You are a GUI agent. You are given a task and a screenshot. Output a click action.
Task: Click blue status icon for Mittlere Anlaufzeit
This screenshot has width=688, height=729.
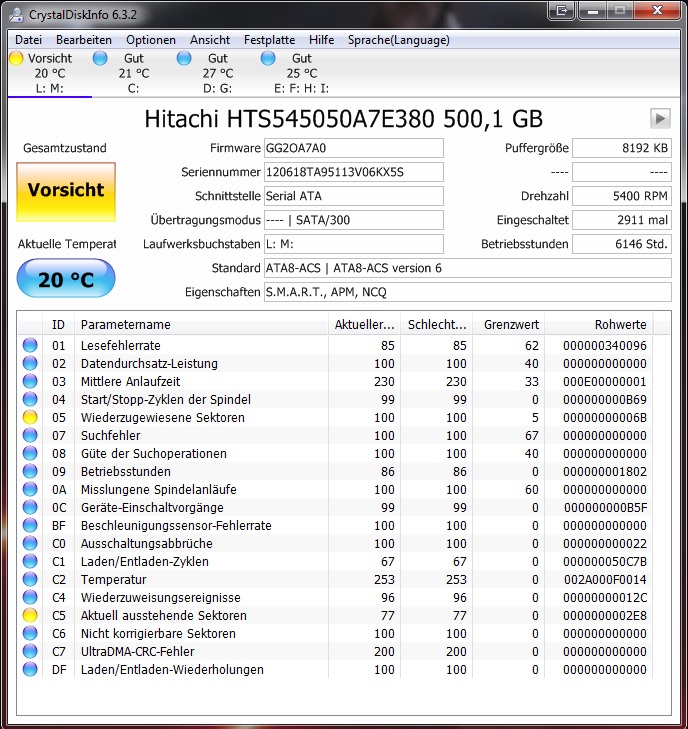click(30, 381)
